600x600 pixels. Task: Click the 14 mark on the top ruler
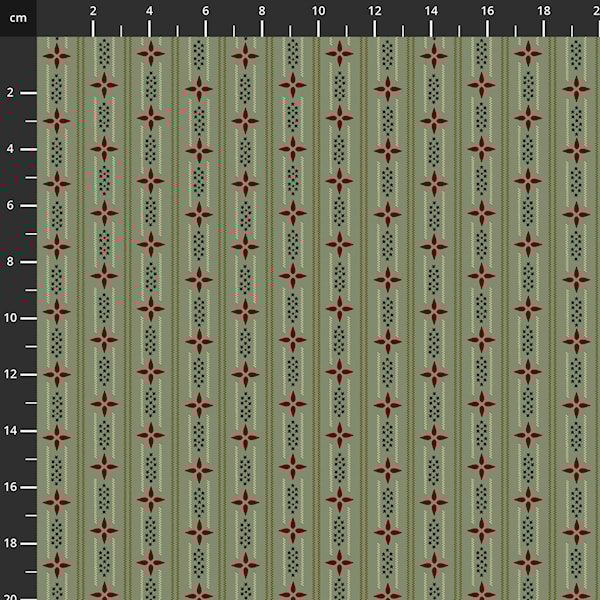(430, 10)
